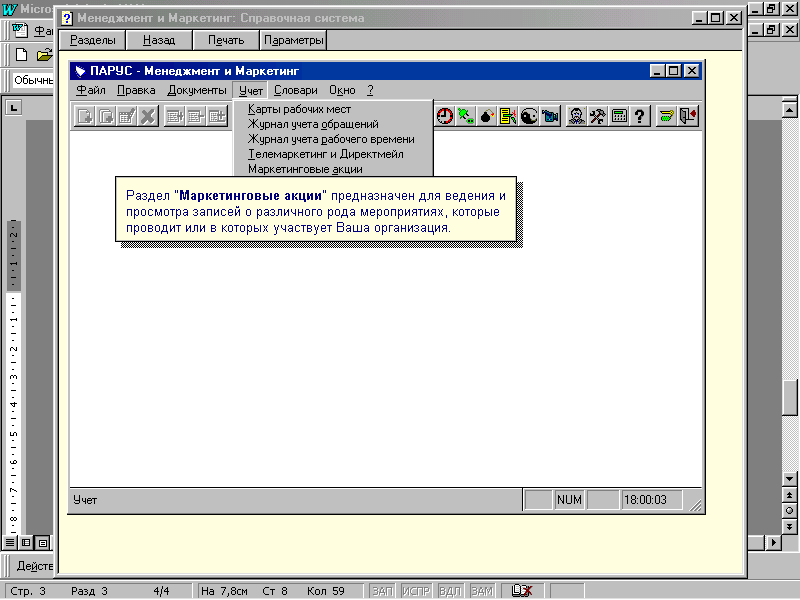
Task: Click the Печать button in help window
Action: click(x=226, y=40)
